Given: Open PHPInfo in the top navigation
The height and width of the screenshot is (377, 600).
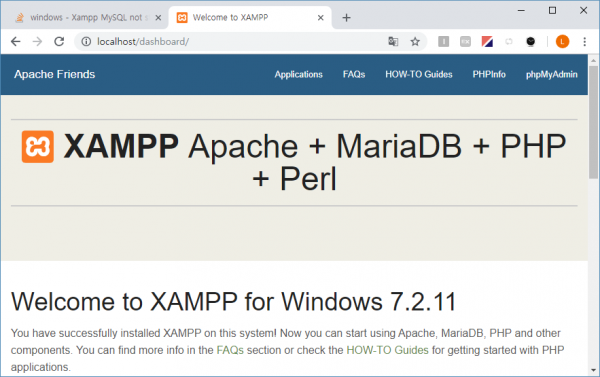Looking at the screenshot, I should tap(489, 74).
